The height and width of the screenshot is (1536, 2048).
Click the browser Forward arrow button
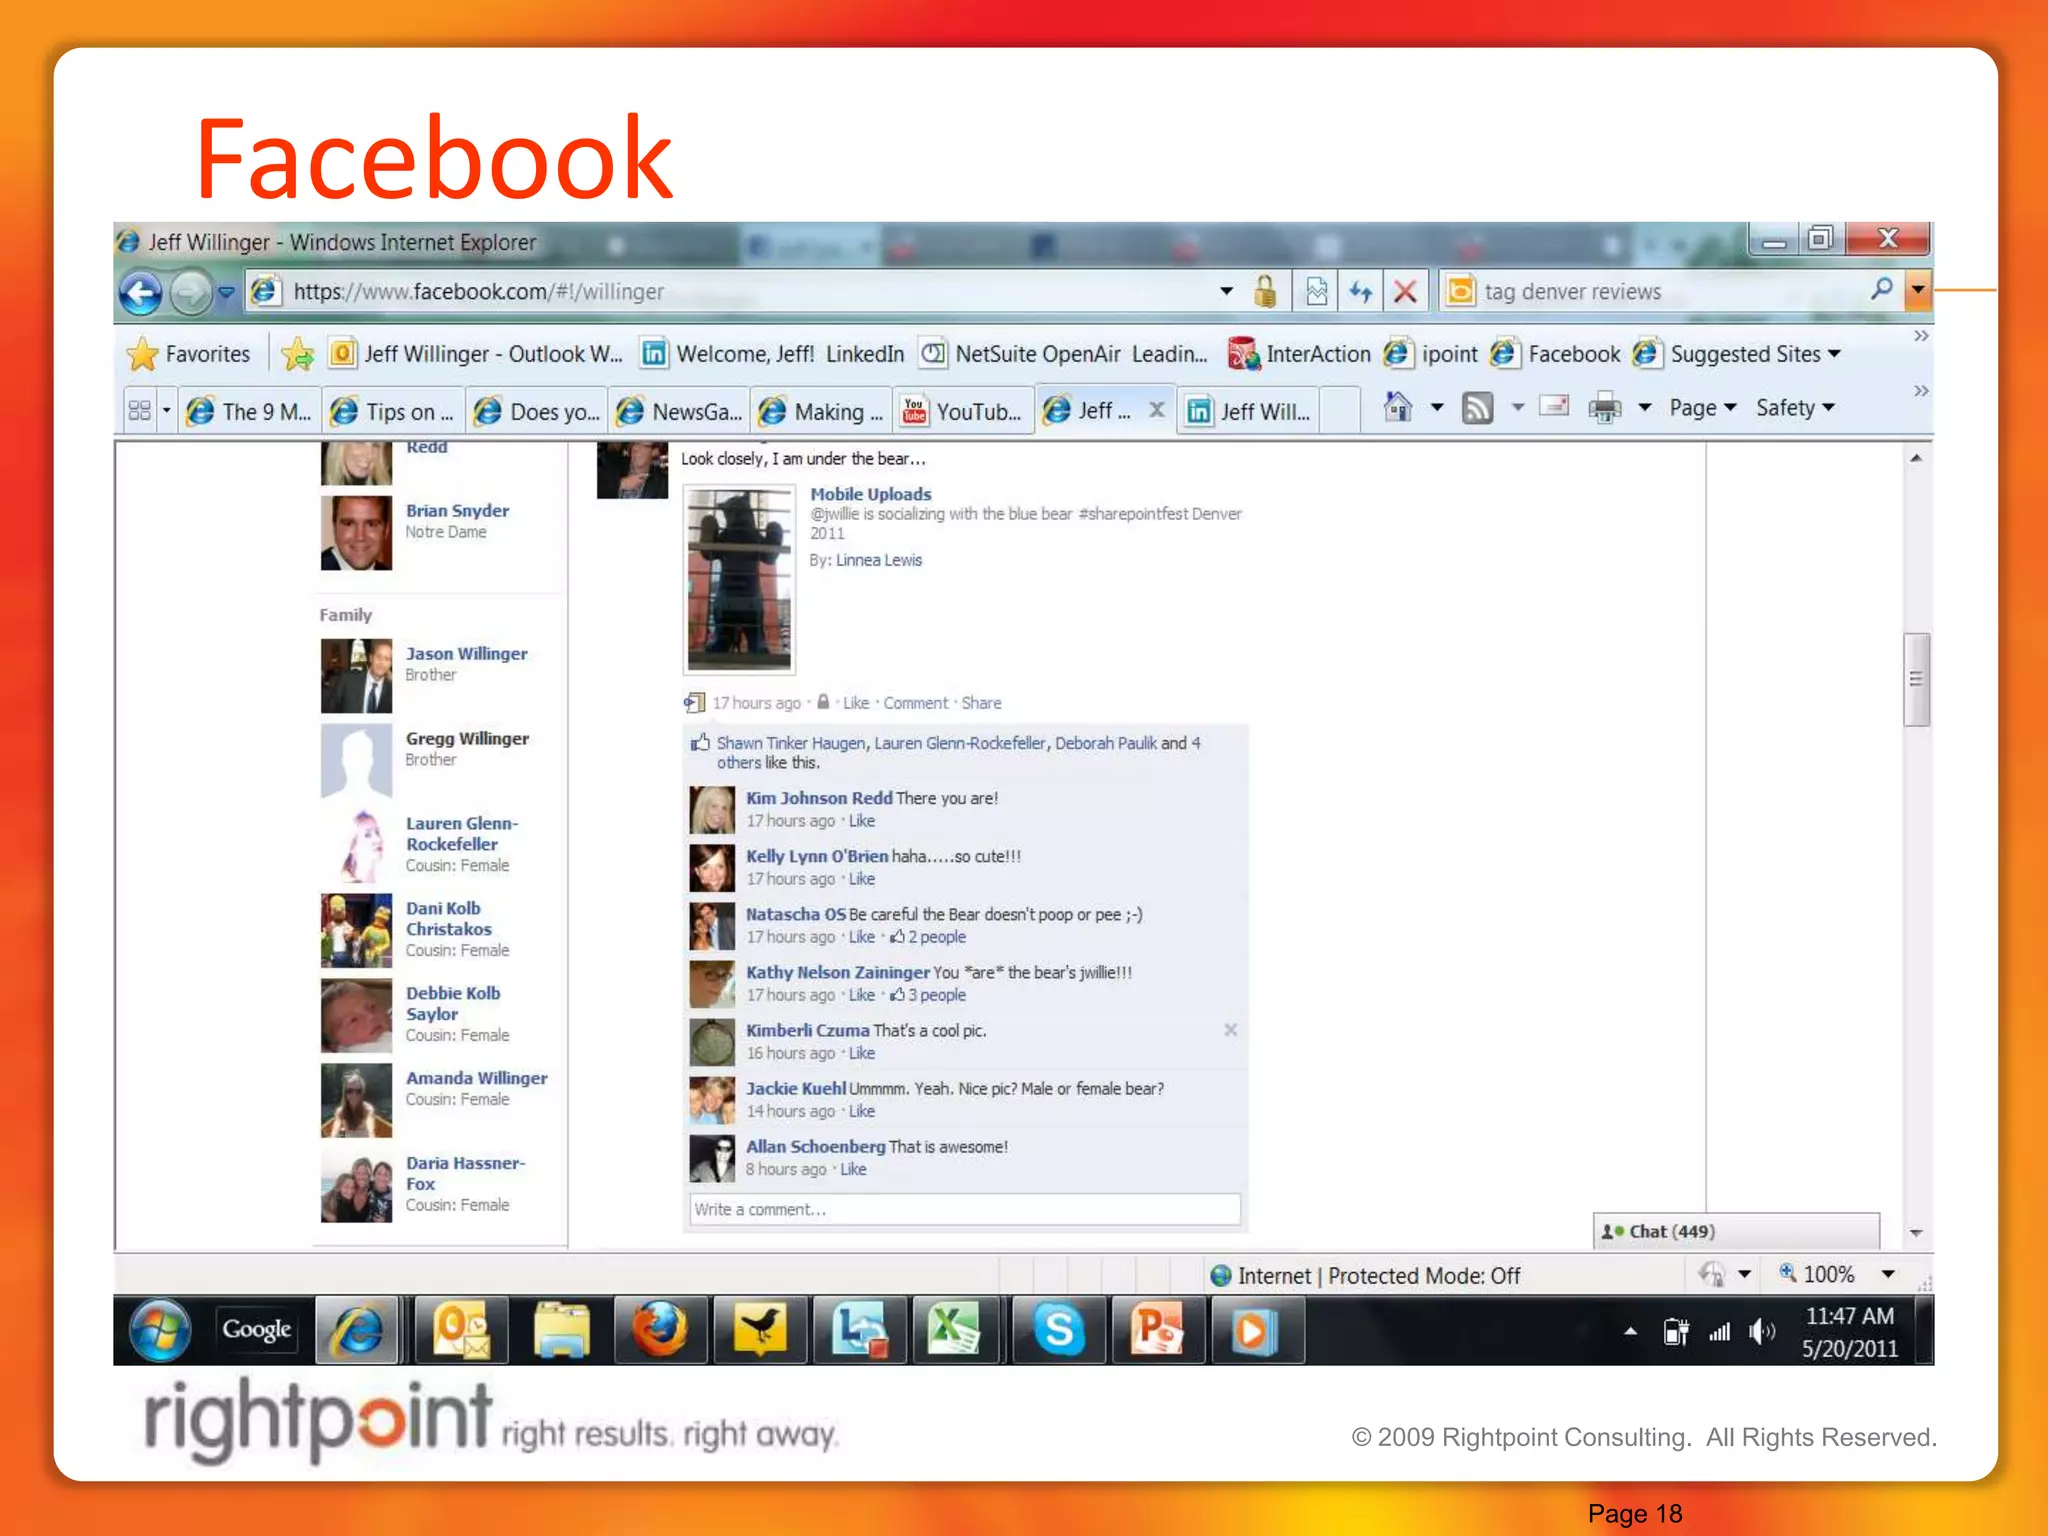click(190, 292)
